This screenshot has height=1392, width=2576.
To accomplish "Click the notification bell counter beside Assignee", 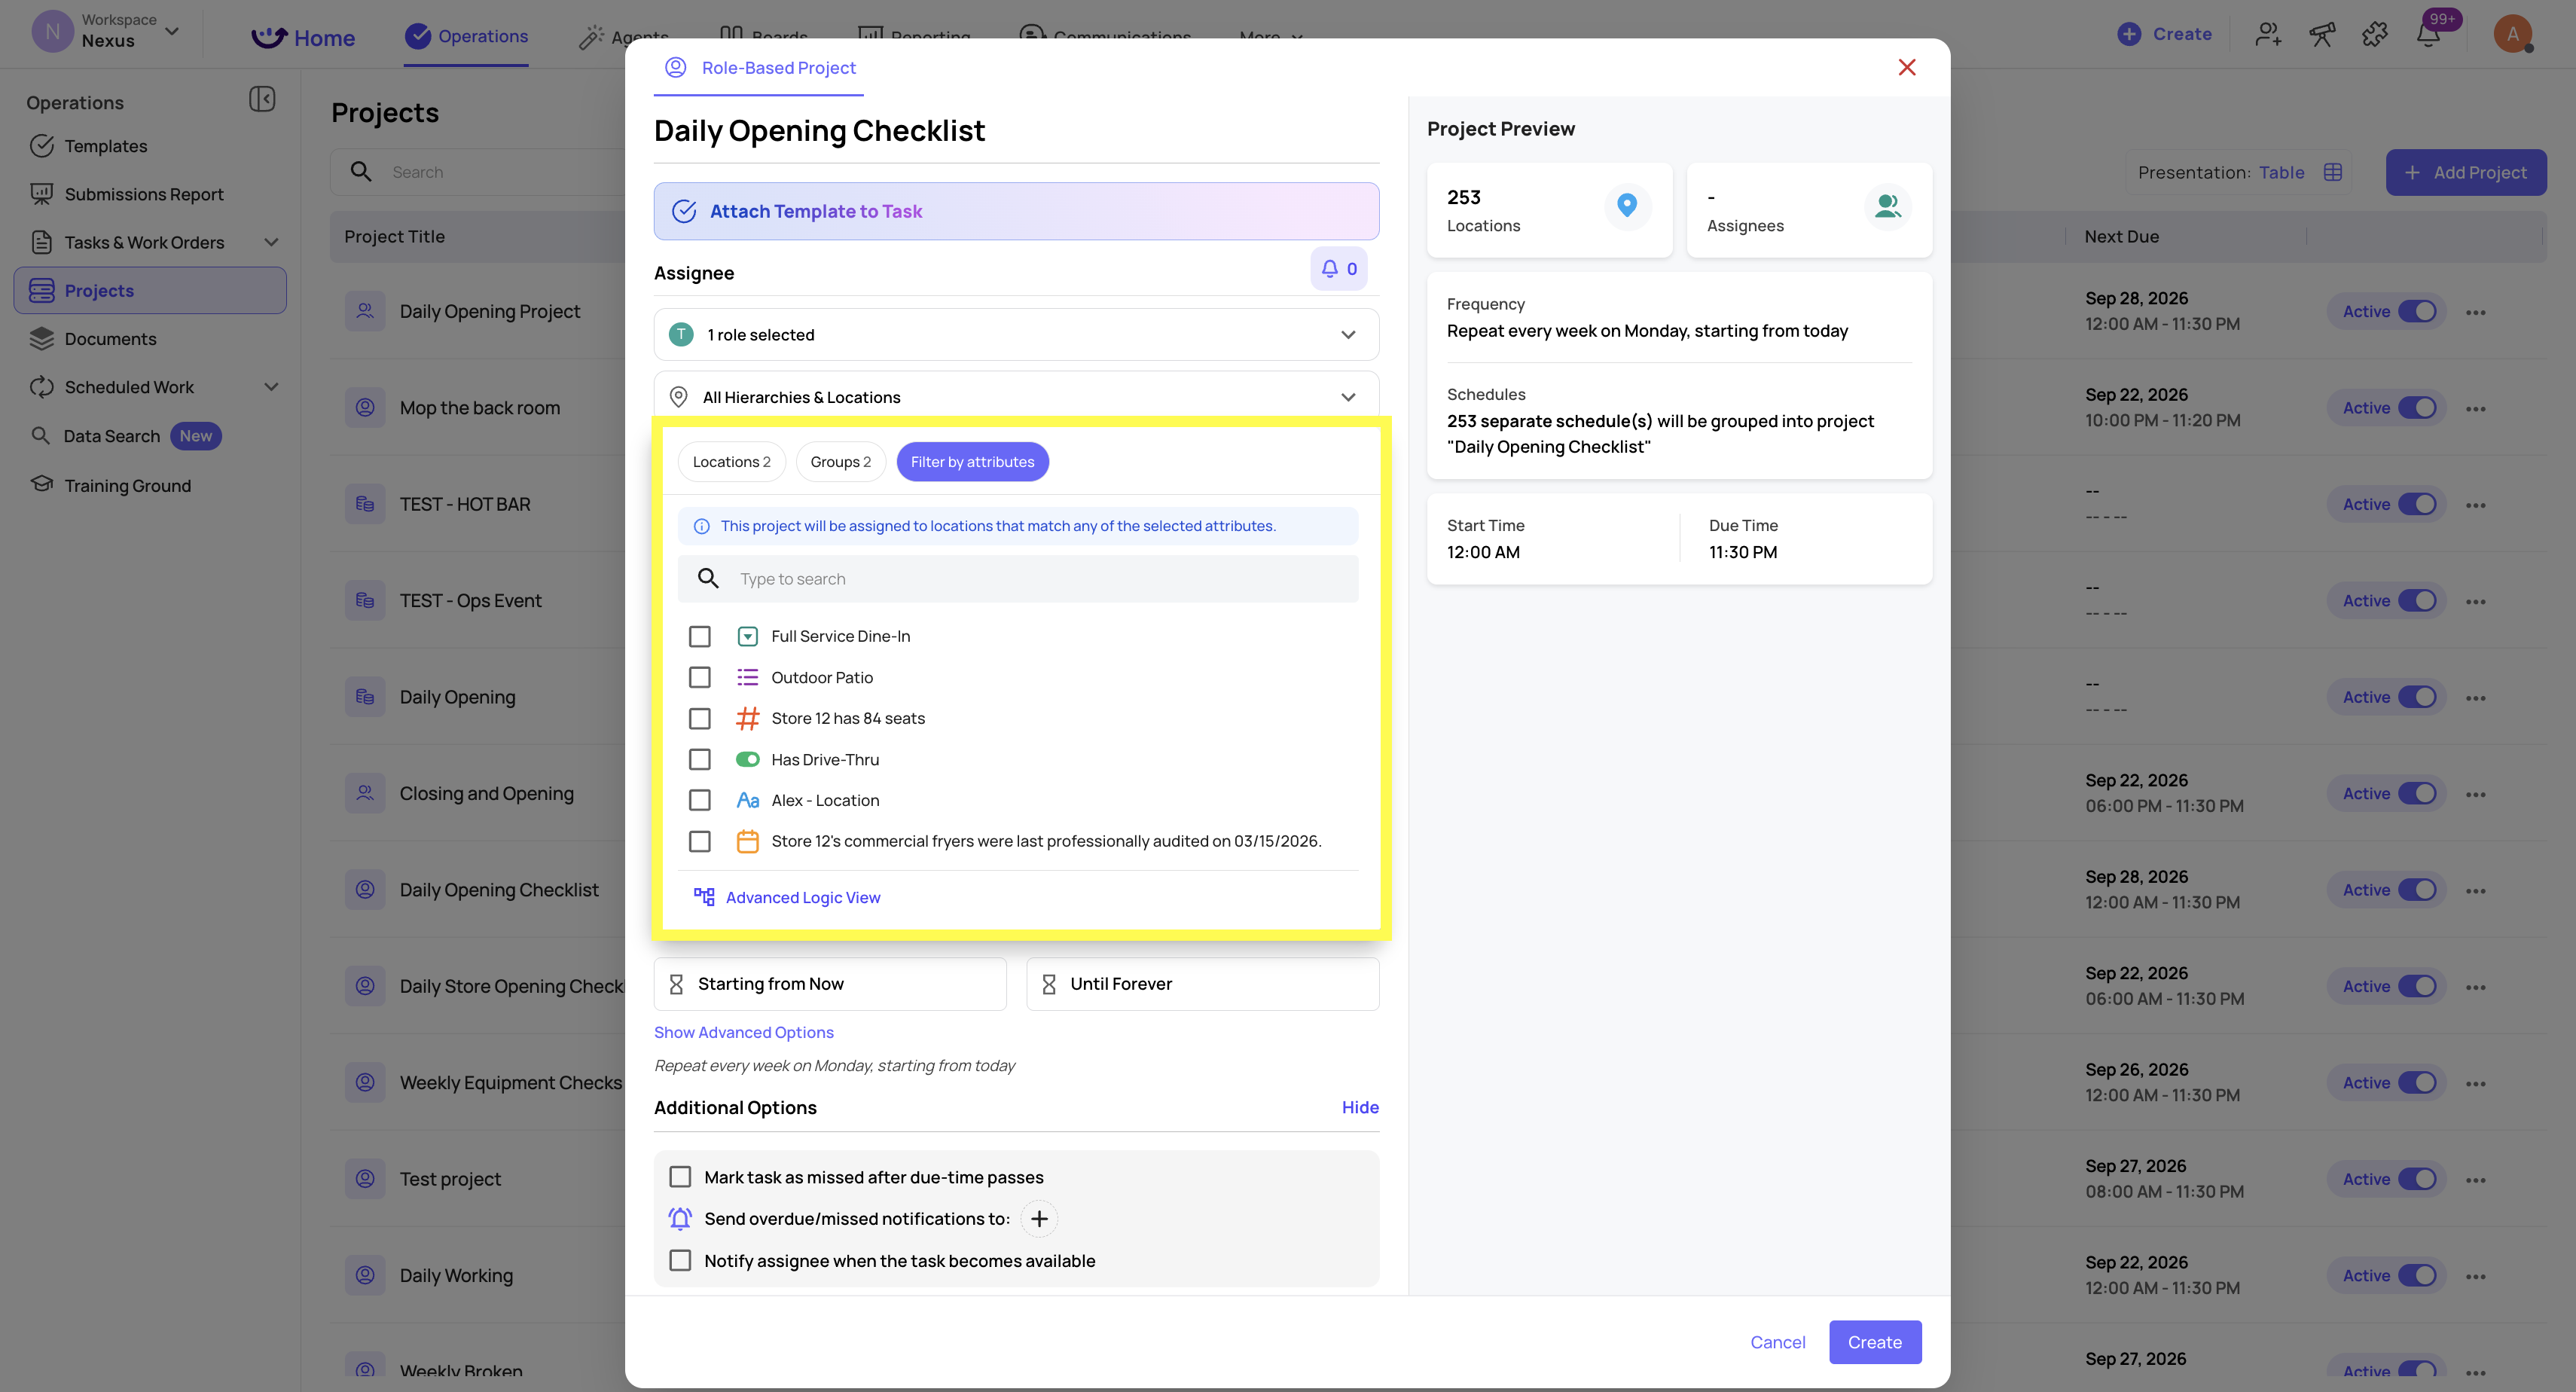I will [1338, 269].
